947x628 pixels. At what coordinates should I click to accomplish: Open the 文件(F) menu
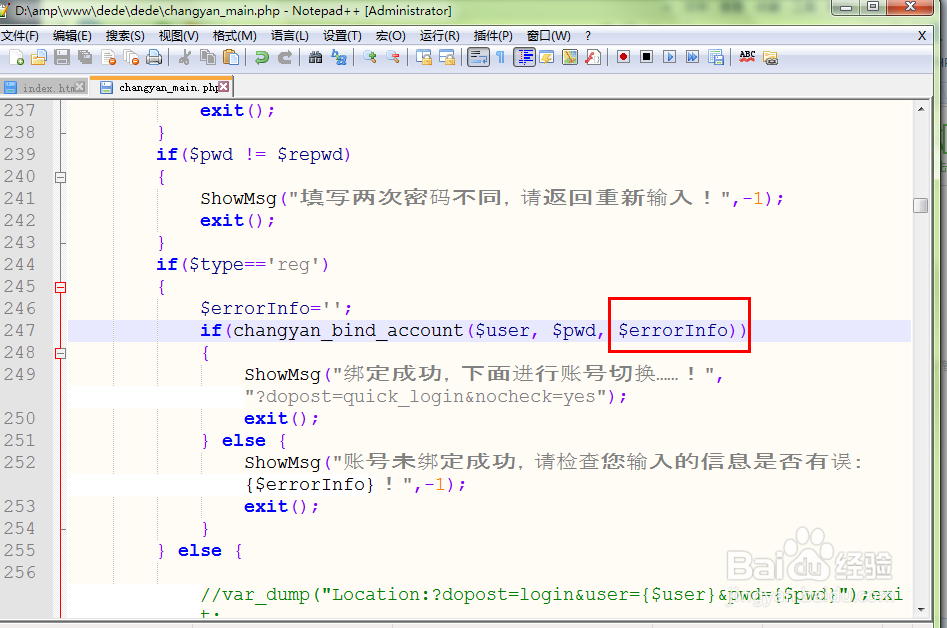pyautogui.click(x=20, y=36)
